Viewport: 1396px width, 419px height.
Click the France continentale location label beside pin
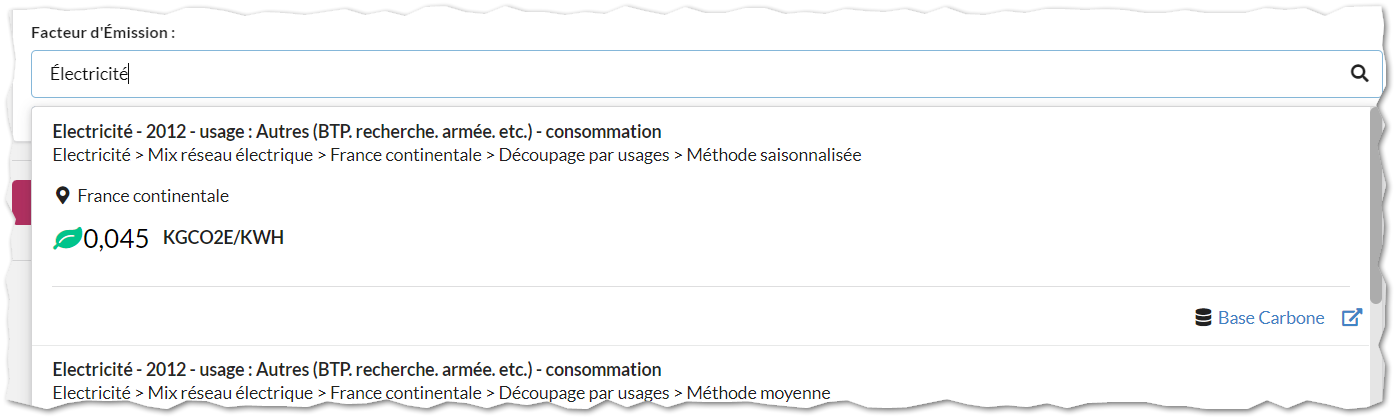[x=153, y=196]
